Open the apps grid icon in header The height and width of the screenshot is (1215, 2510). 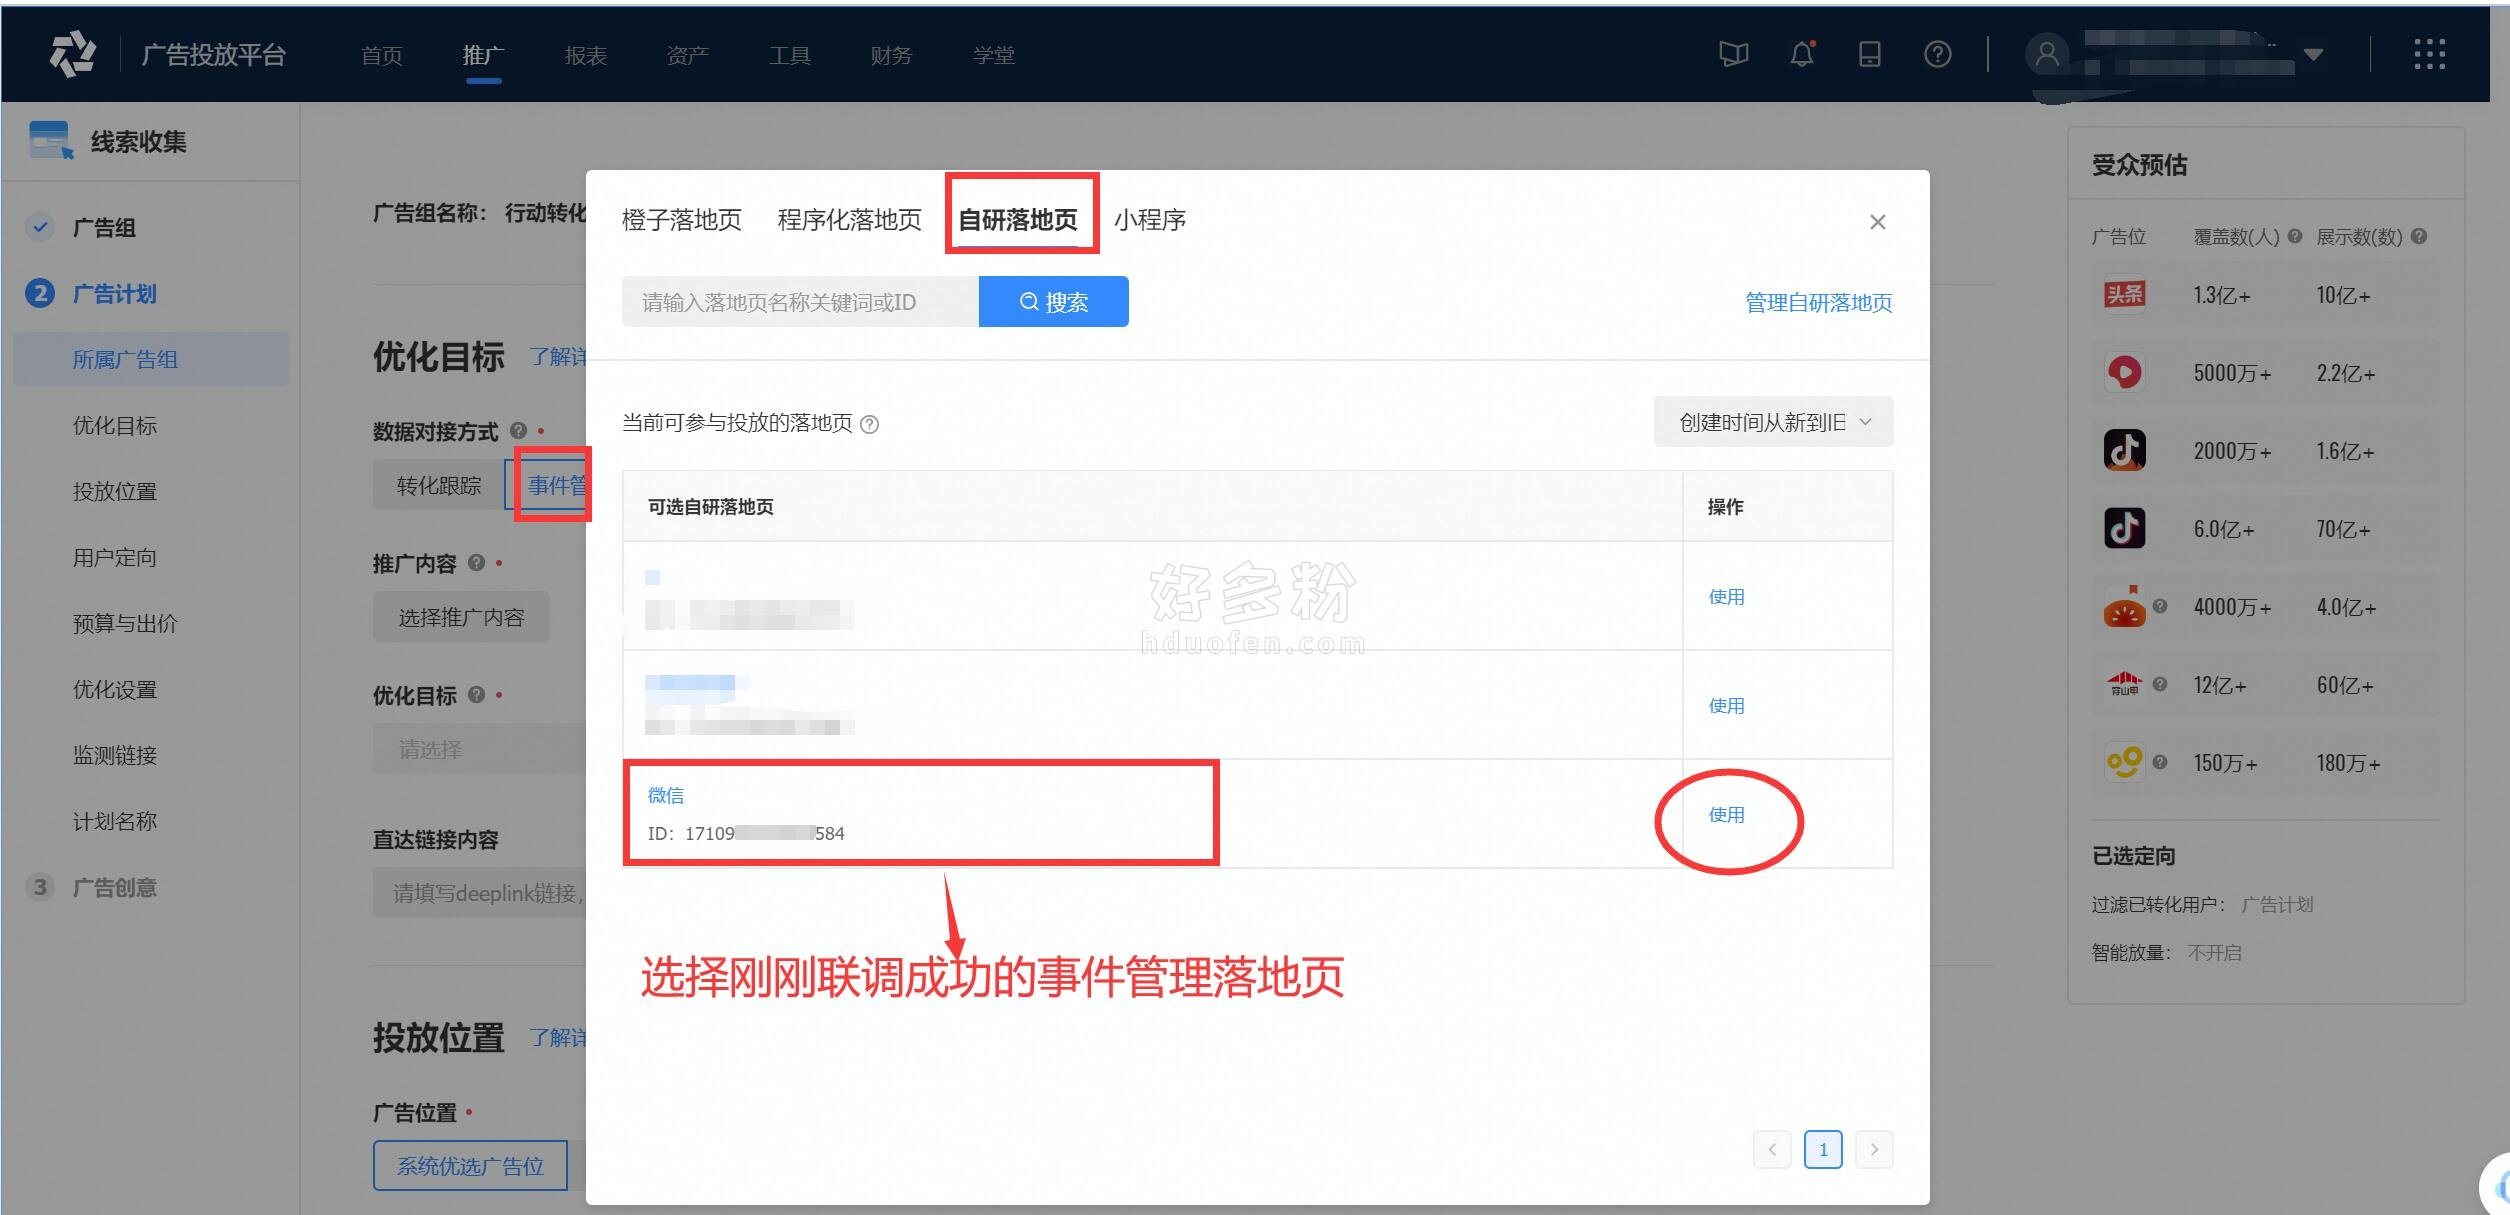click(2429, 54)
